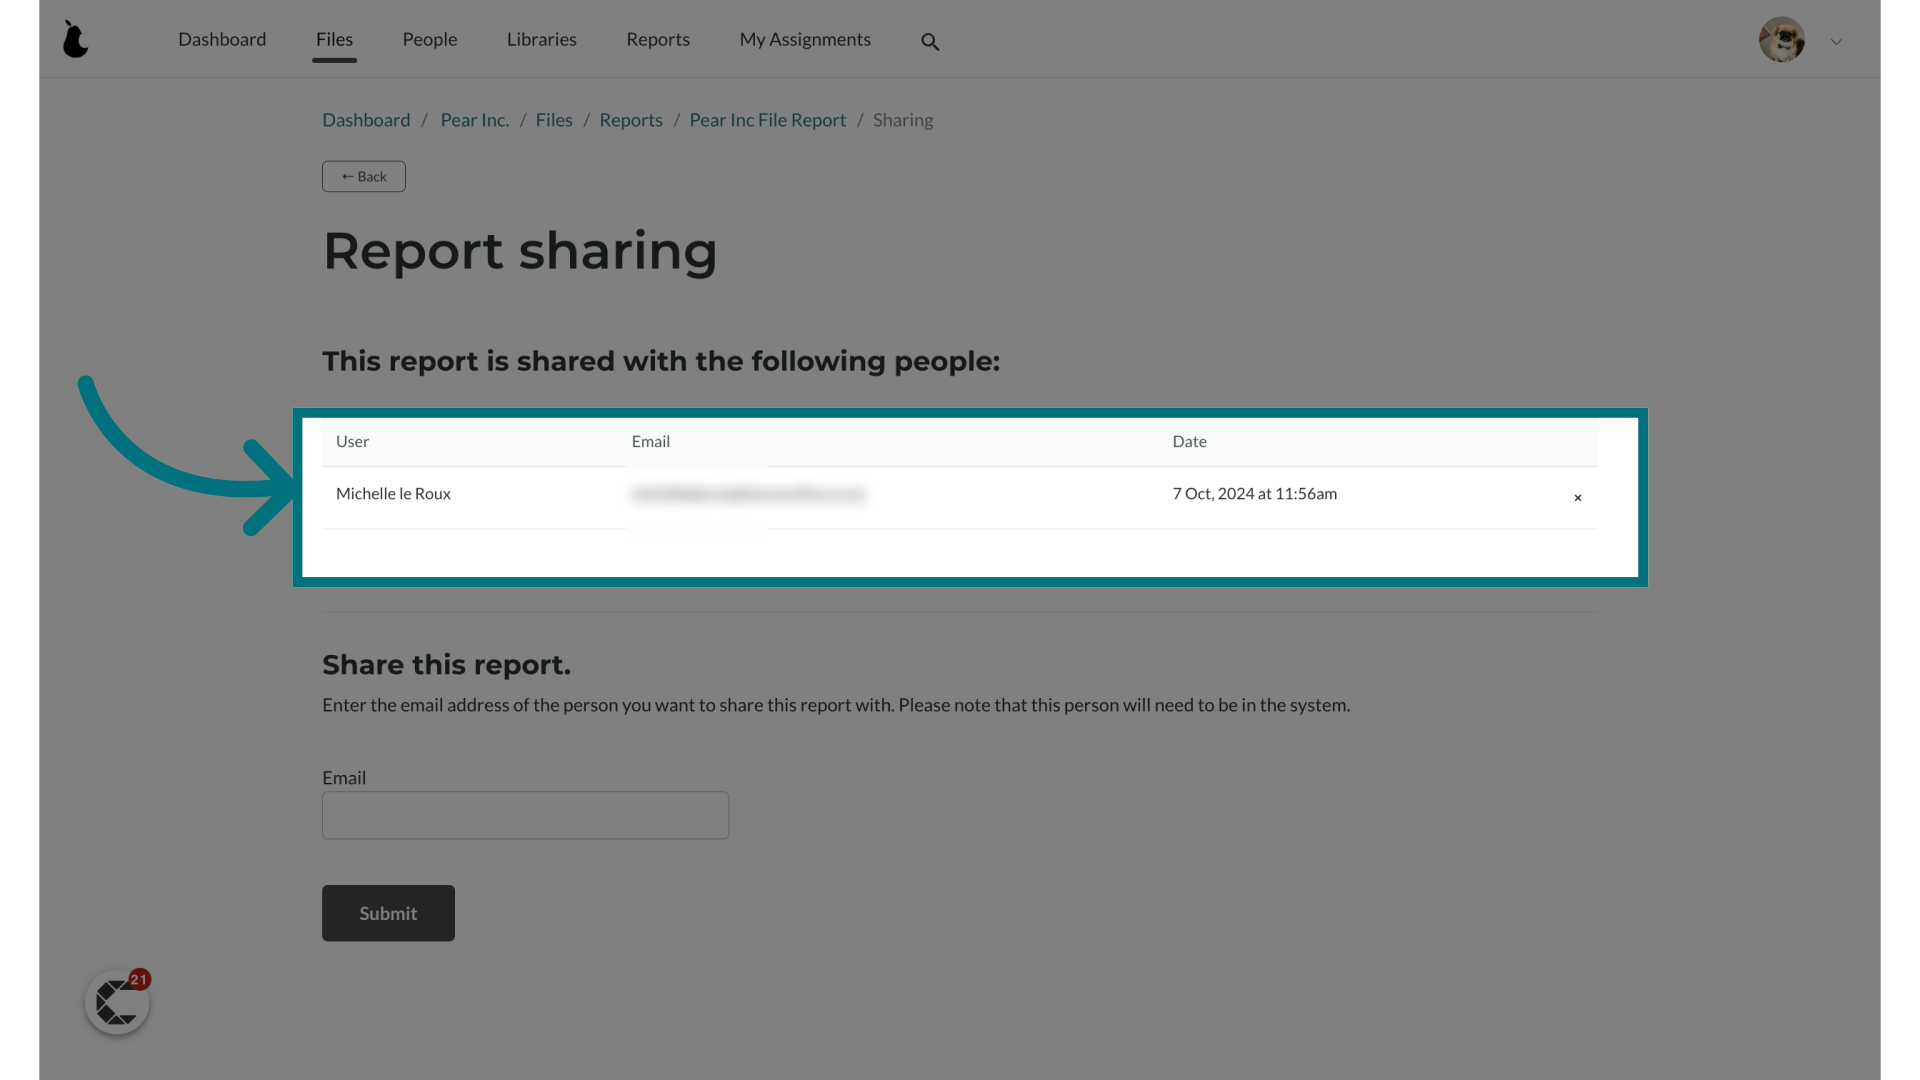The image size is (1920, 1080).
Task: Click the Back button
Action: pos(364,175)
